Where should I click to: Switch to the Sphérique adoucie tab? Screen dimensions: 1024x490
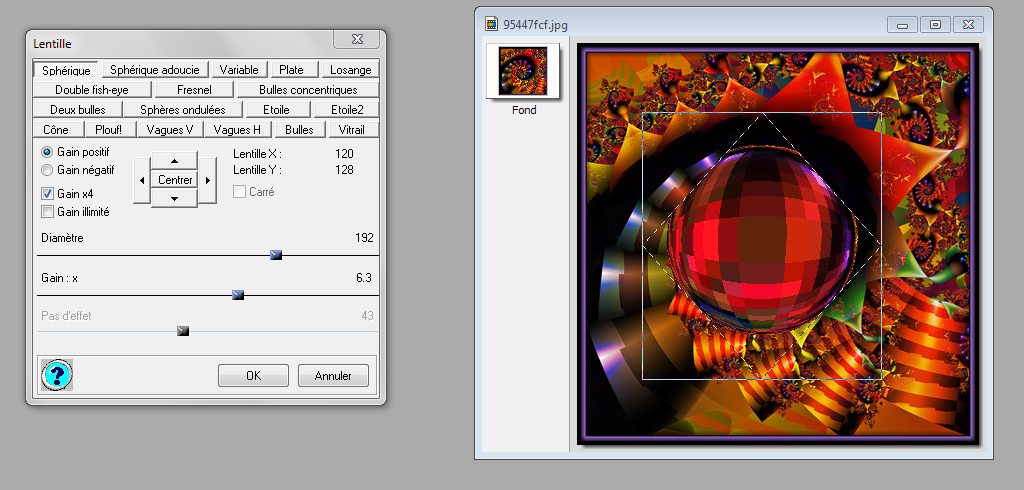pyautogui.click(x=155, y=70)
